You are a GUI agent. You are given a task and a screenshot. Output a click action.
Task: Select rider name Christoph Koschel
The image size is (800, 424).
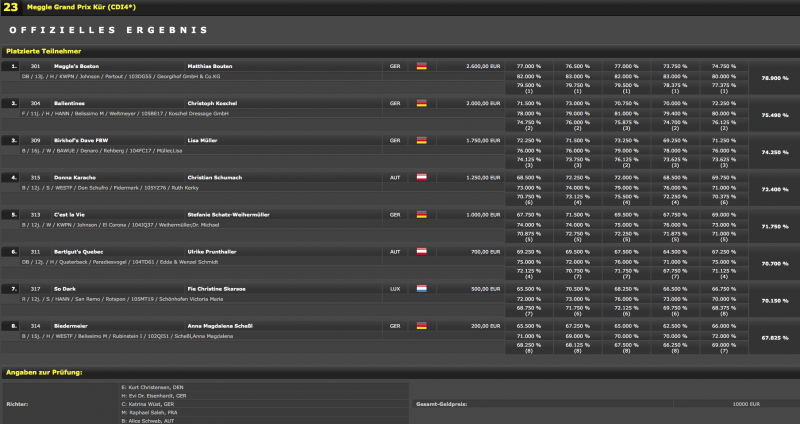pyautogui.click(x=214, y=102)
